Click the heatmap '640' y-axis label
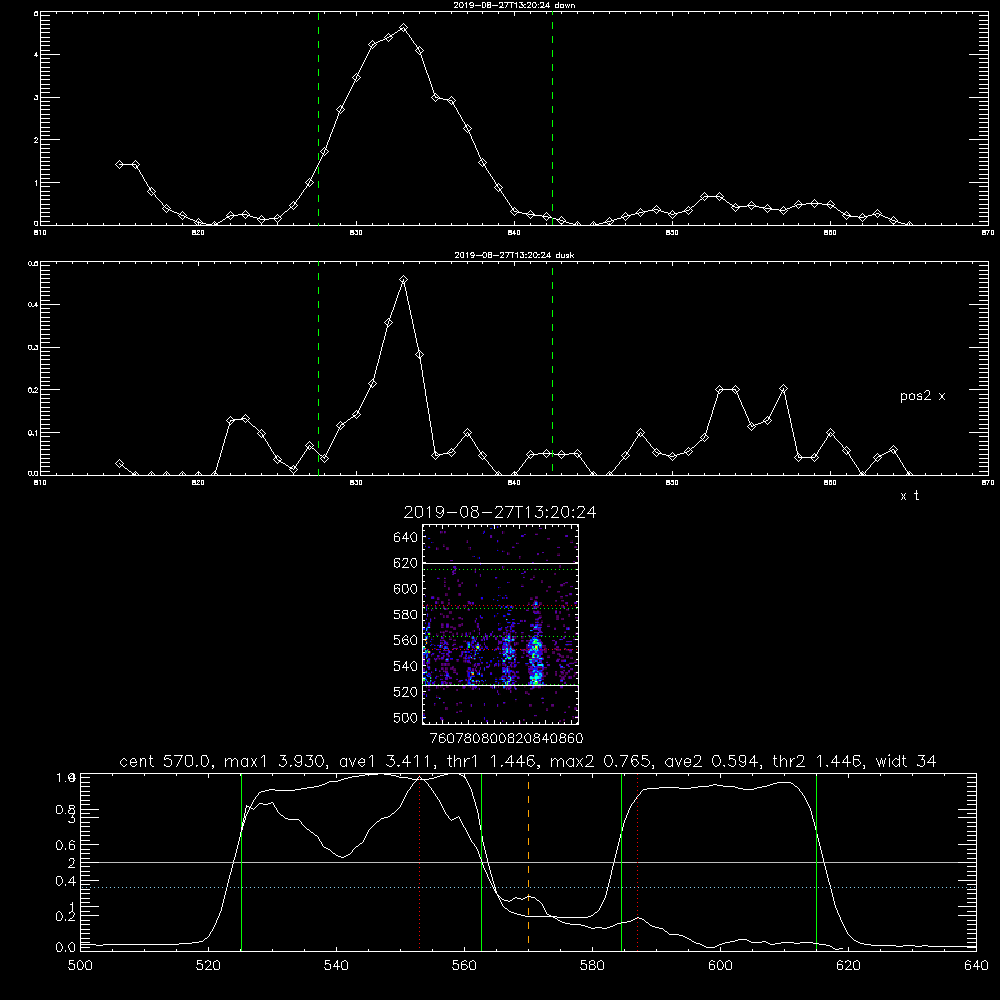 pos(406,538)
